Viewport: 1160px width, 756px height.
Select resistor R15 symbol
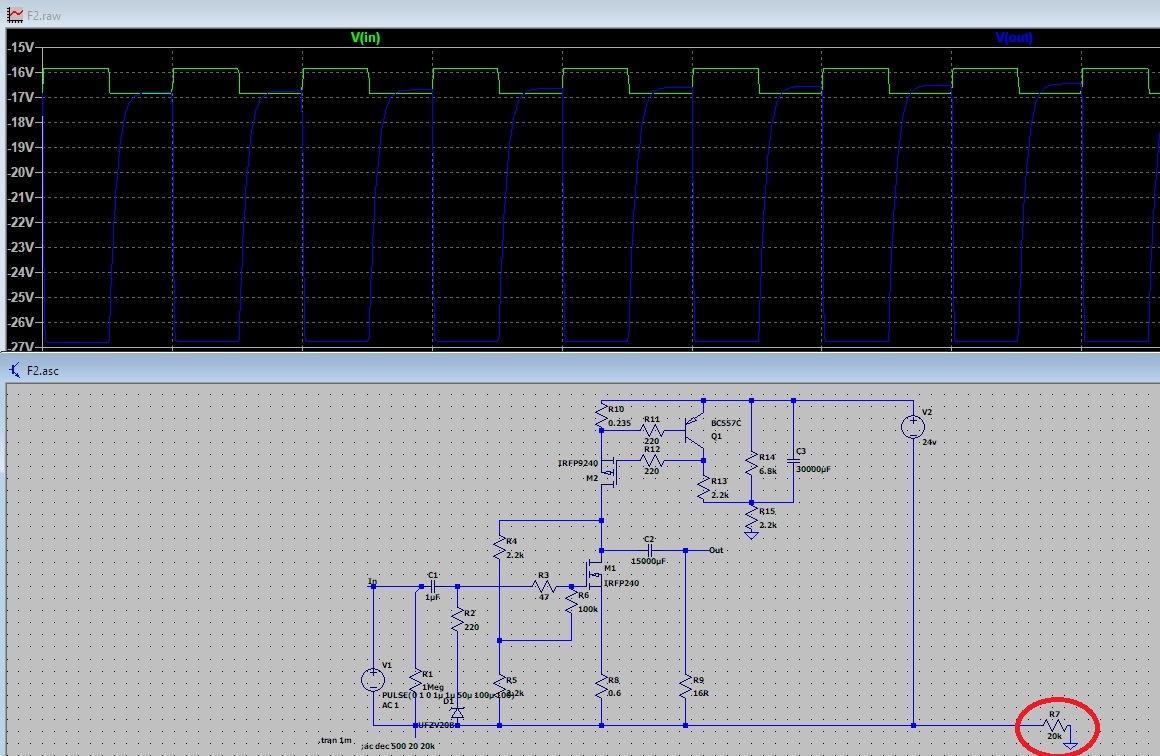(x=751, y=517)
